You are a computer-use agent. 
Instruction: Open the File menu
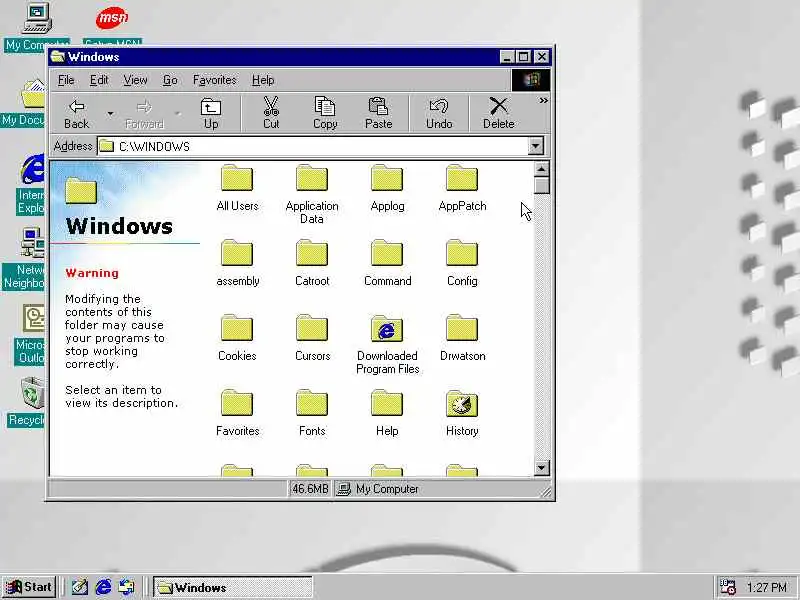[x=66, y=80]
